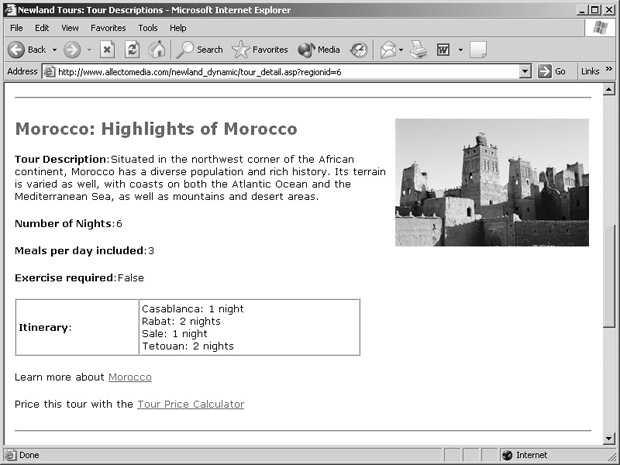Open the Tools menu

(148, 28)
